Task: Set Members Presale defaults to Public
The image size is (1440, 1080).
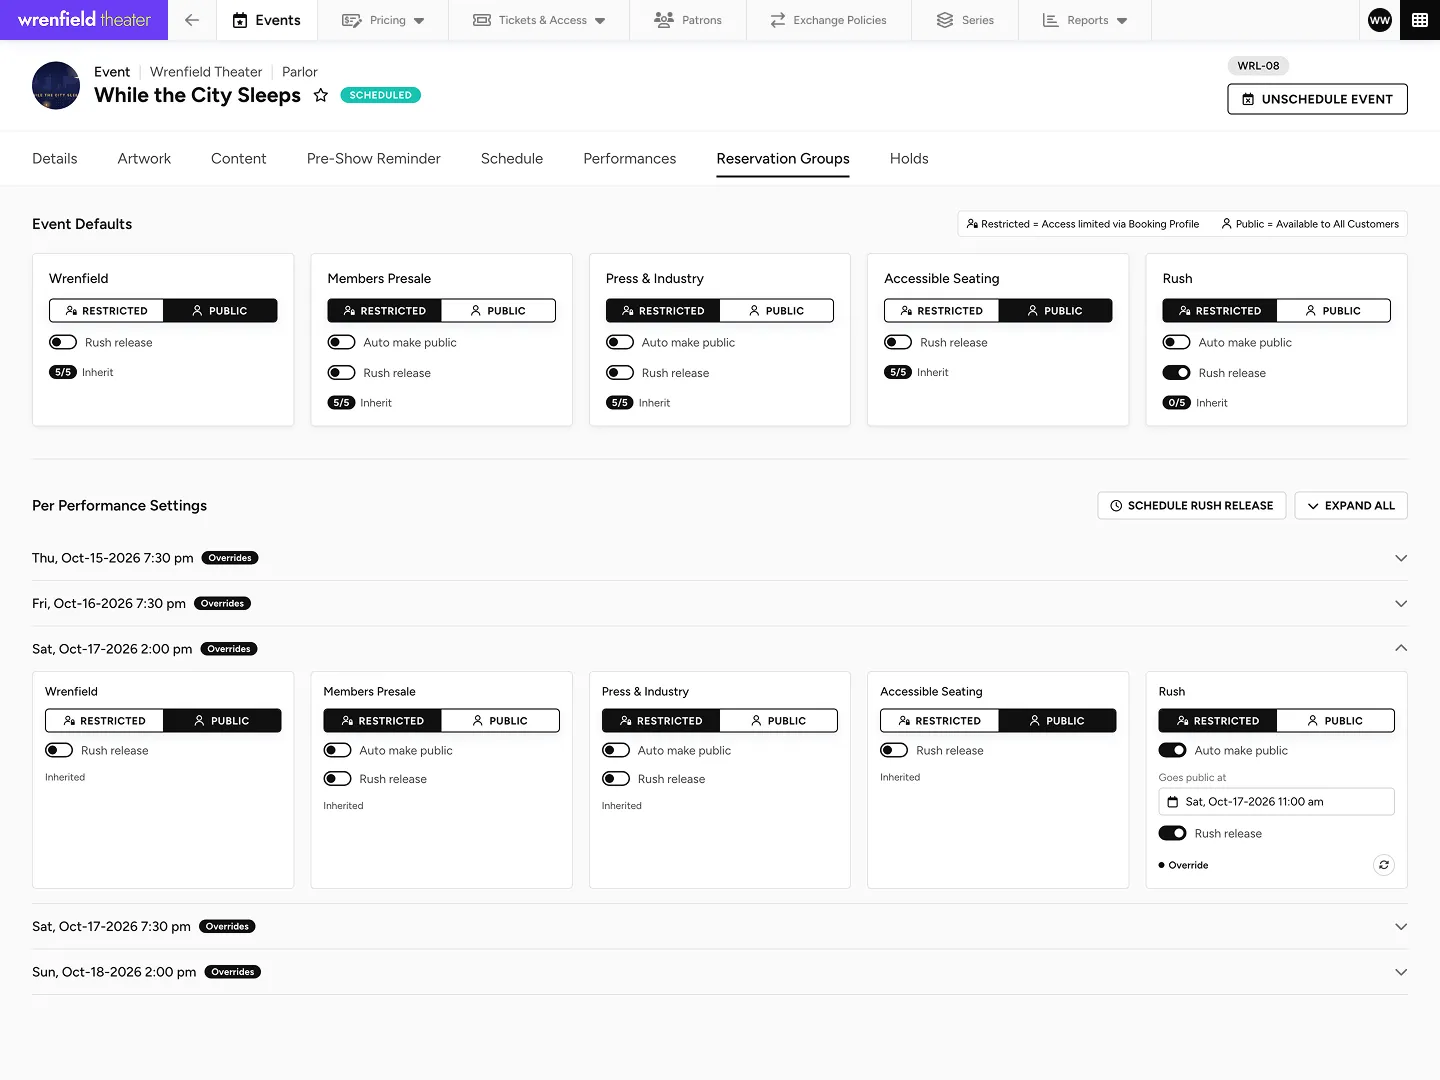Action: click(x=498, y=311)
